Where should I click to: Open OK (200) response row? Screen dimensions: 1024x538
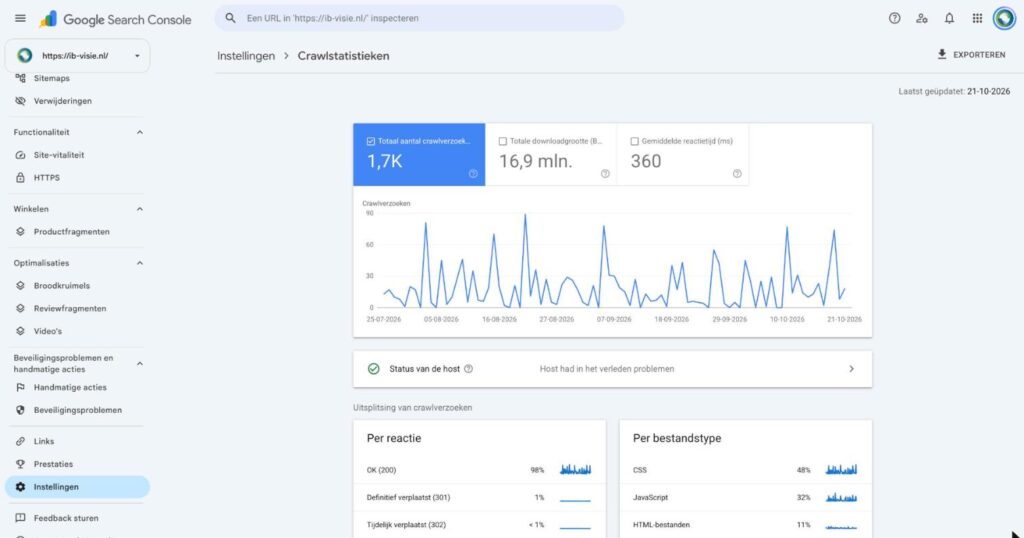tap(479, 470)
